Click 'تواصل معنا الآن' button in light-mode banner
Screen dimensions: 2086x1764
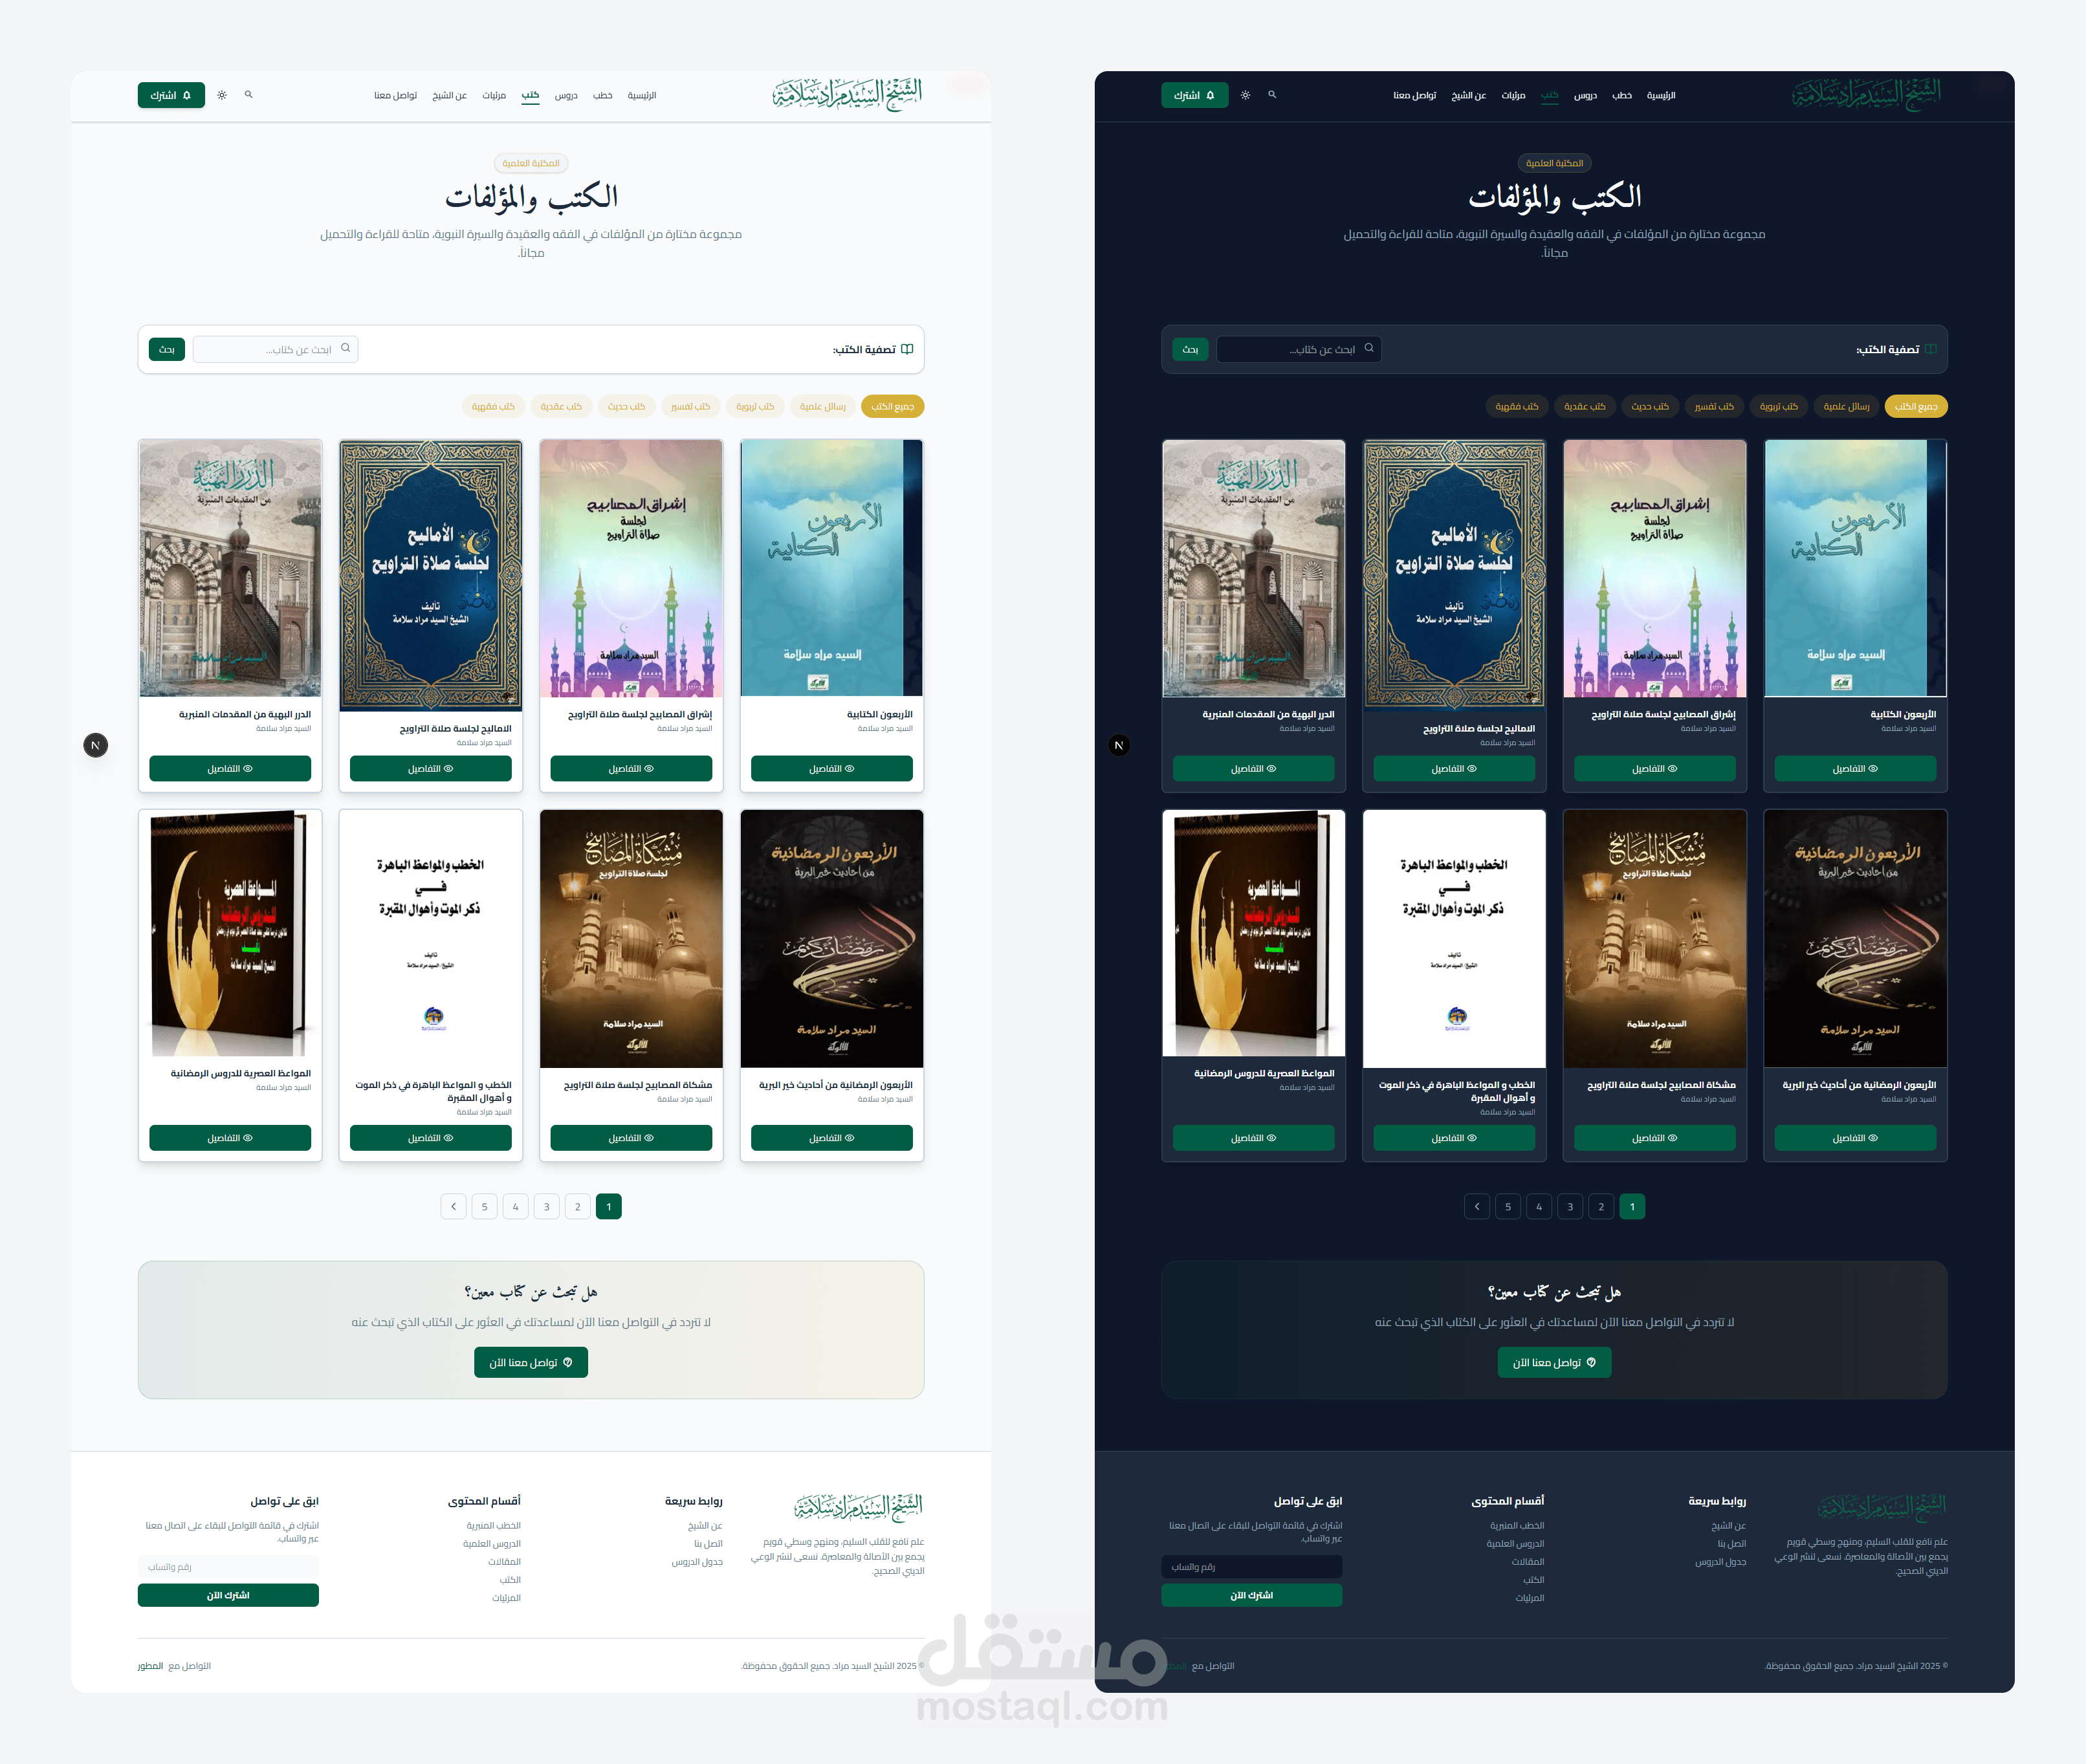[x=531, y=1362]
